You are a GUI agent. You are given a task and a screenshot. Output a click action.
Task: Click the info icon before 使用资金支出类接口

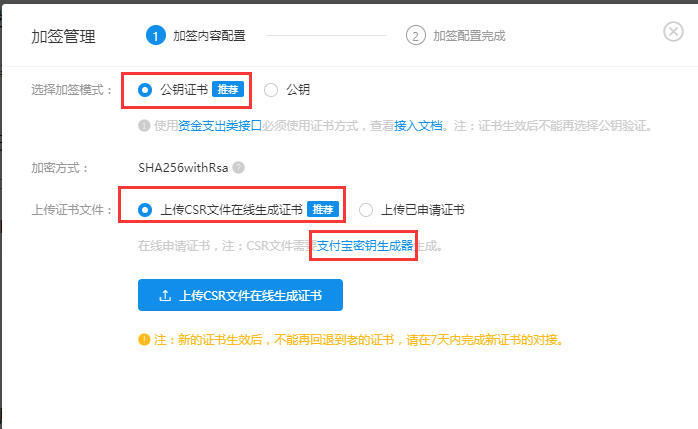point(144,126)
